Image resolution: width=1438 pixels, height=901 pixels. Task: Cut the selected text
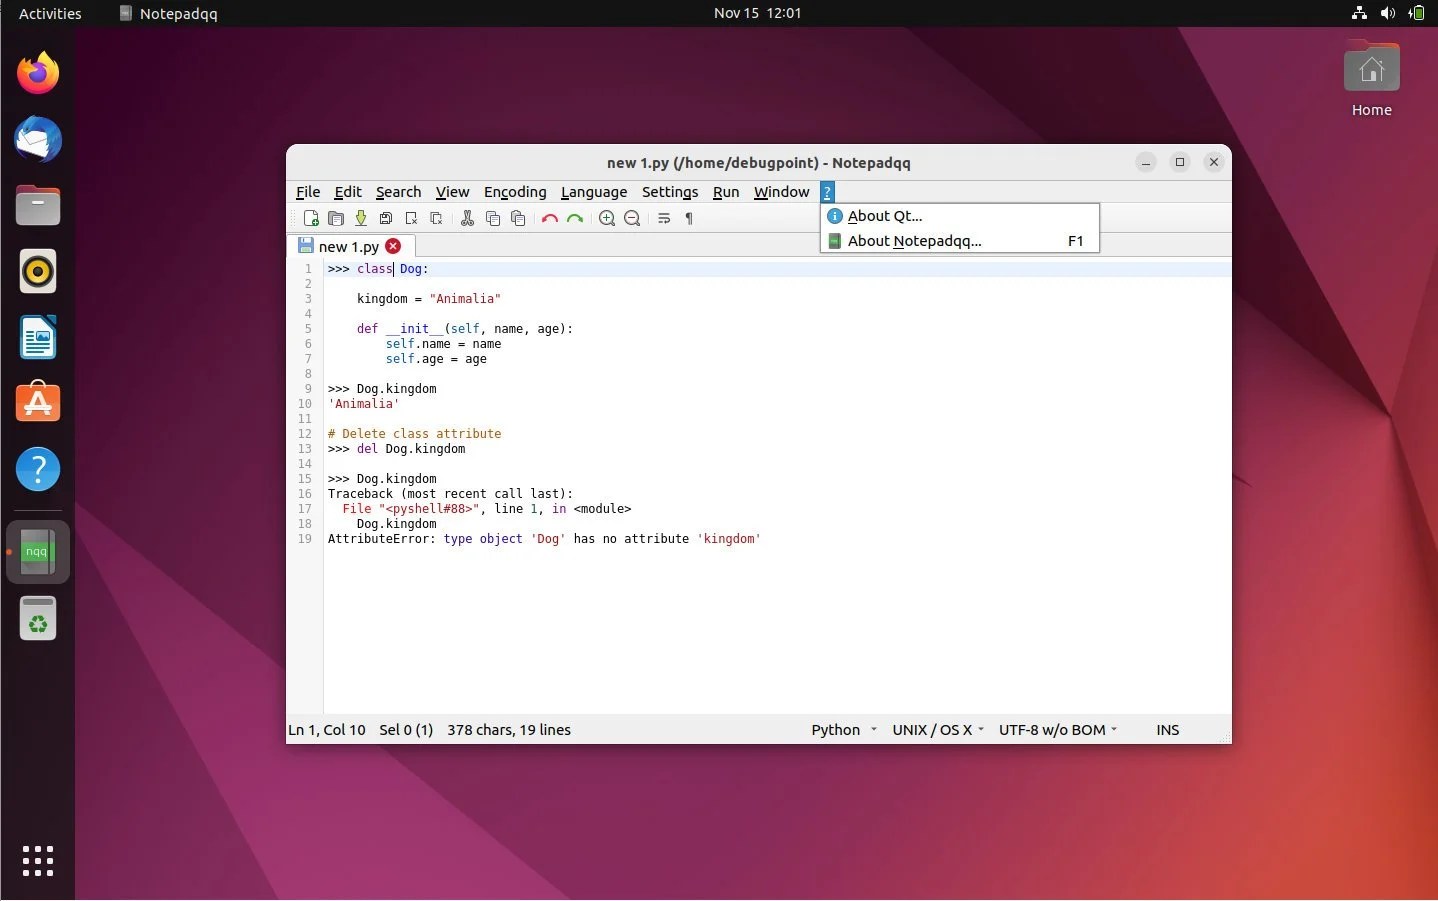coord(468,218)
